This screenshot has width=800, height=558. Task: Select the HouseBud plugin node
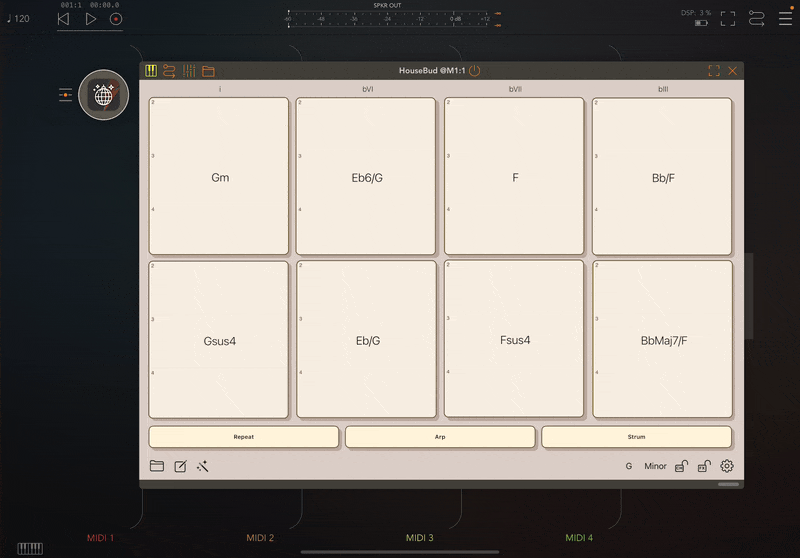[x=104, y=95]
